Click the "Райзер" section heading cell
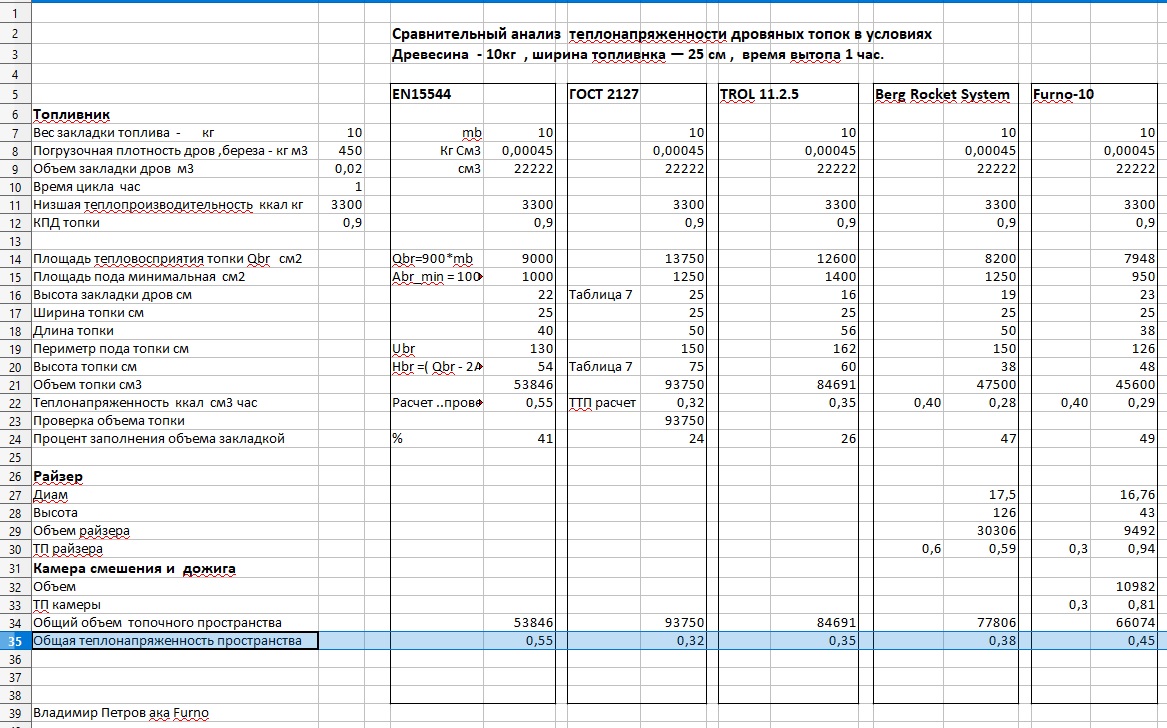 coord(58,476)
